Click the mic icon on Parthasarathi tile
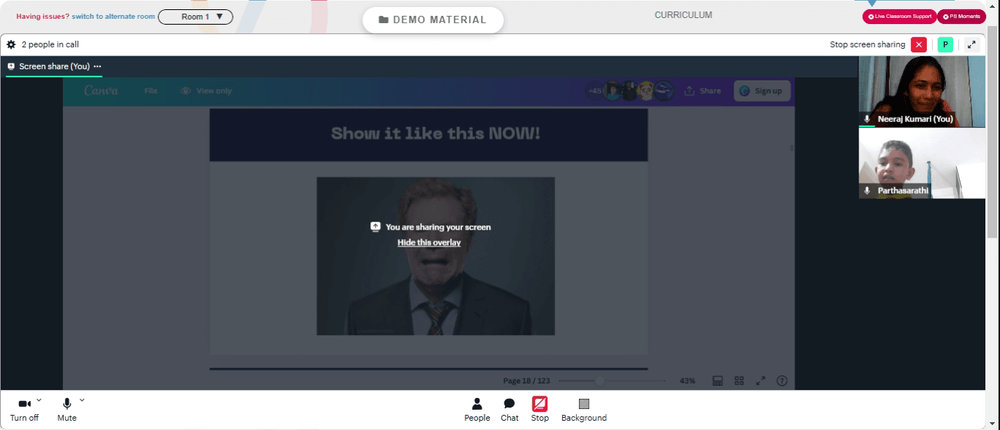The width and height of the screenshot is (1000, 430). 867,191
